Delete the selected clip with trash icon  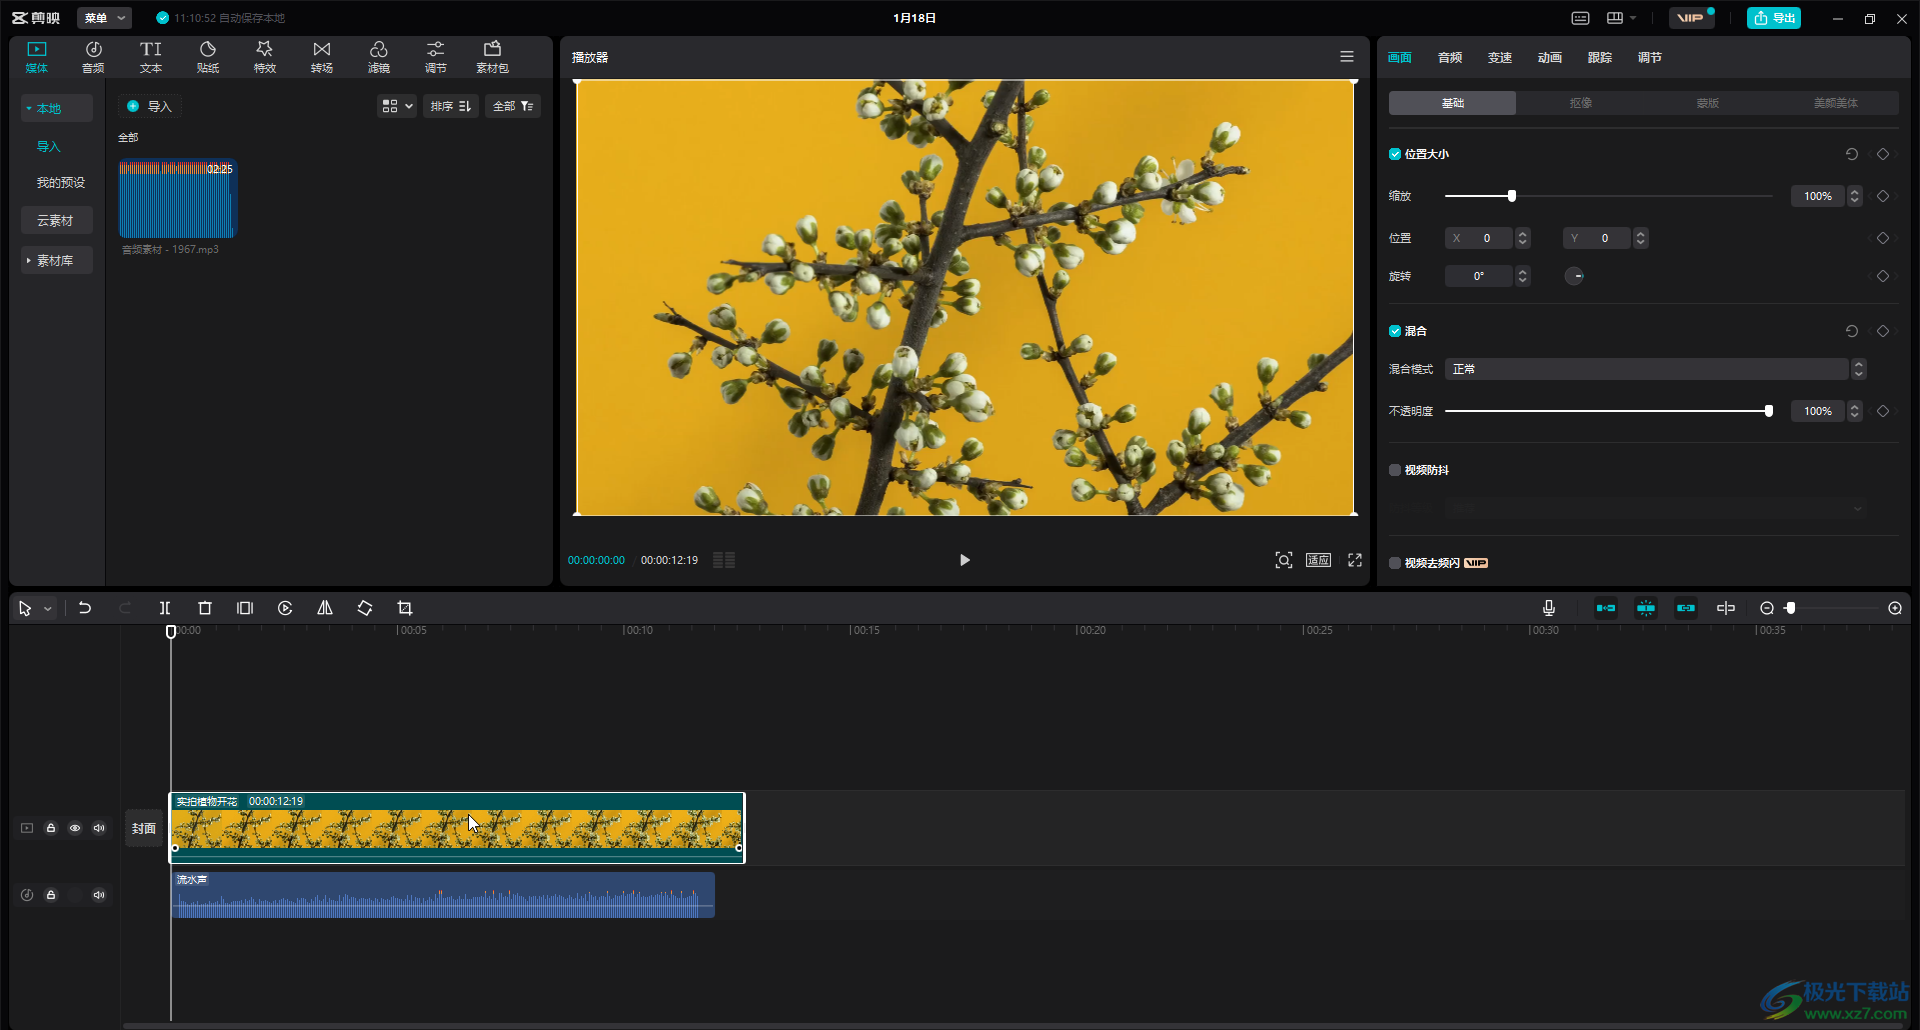coord(205,608)
